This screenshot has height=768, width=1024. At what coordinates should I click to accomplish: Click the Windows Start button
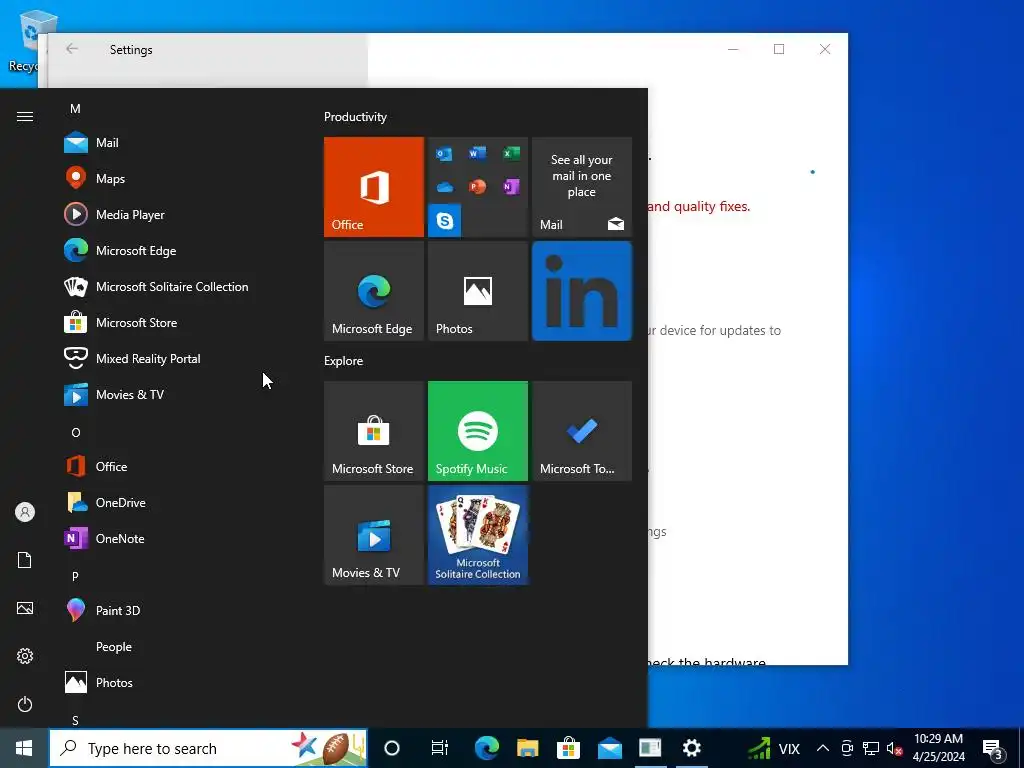pyautogui.click(x=24, y=748)
